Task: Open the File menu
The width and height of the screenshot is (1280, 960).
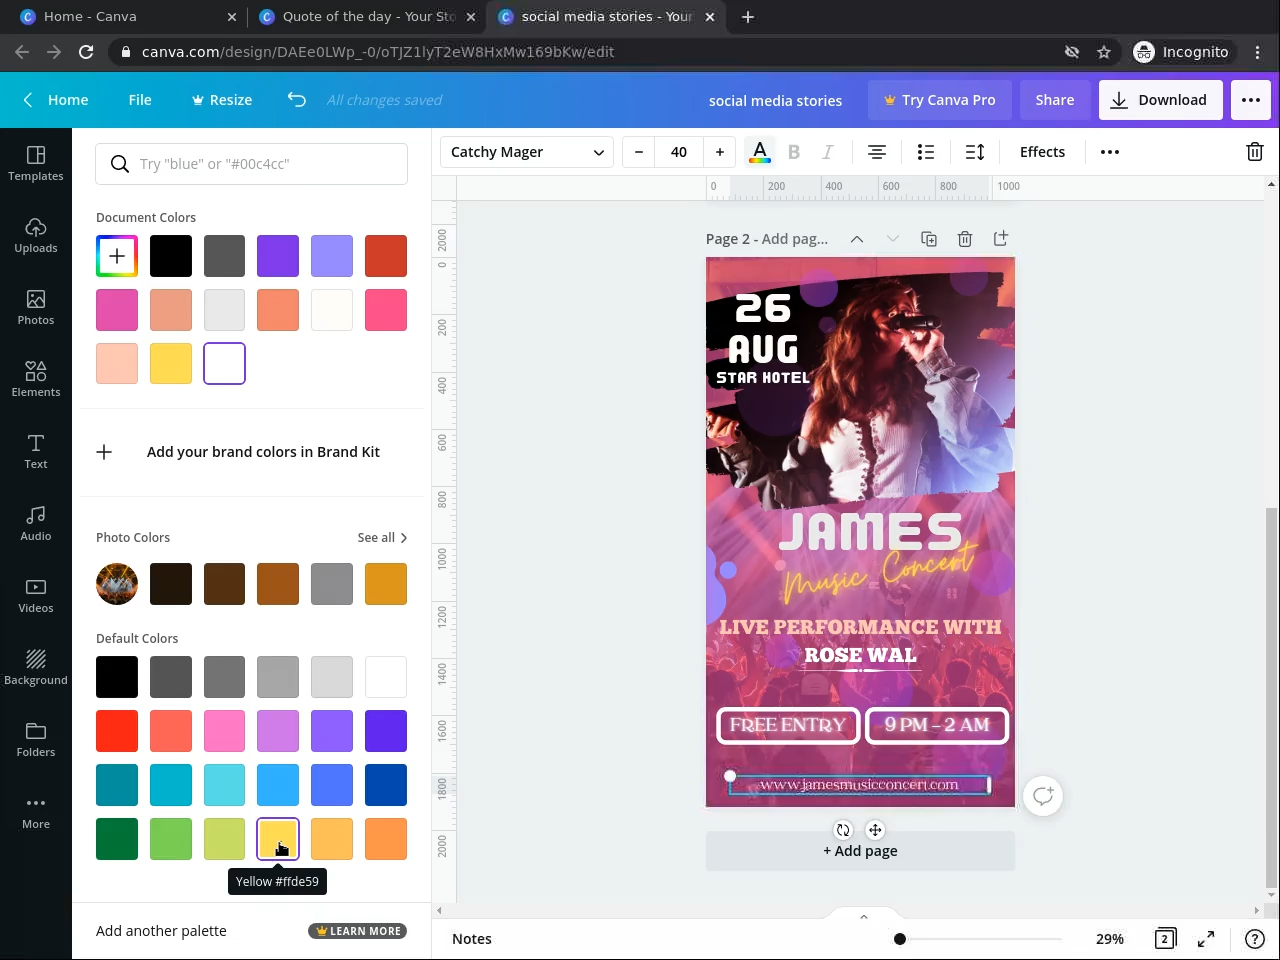Action: coord(140,100)
